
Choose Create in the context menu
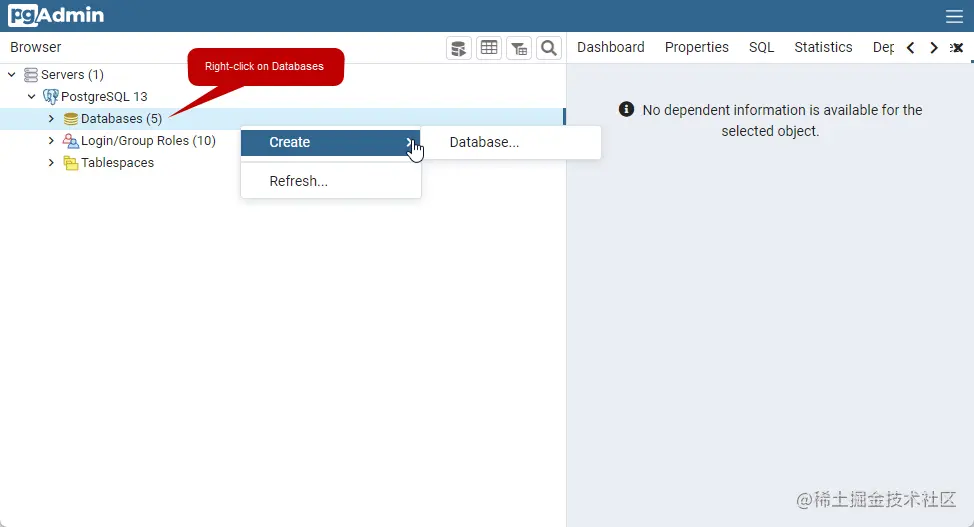[x=330, y=142]
